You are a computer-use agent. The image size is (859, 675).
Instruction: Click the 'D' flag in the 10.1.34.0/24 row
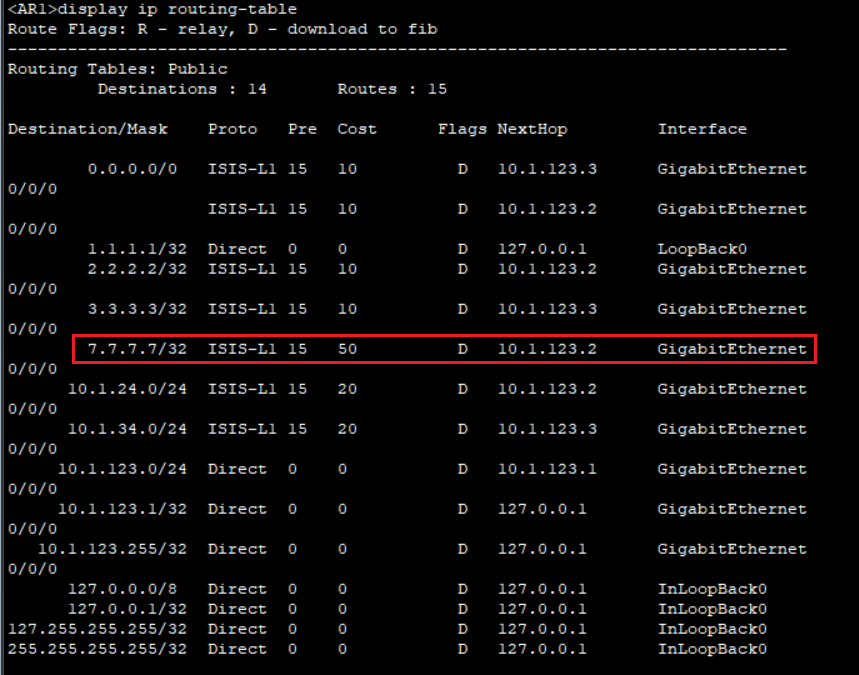(x=462, y=429)
